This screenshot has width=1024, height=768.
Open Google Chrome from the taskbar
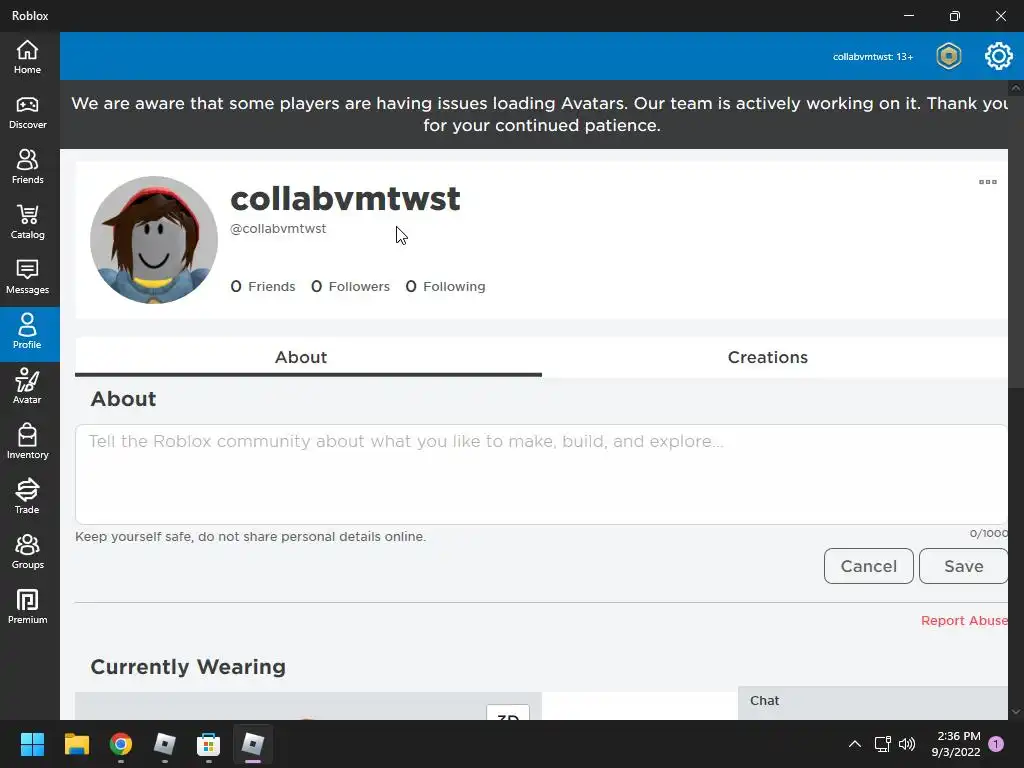pos(121,744)
